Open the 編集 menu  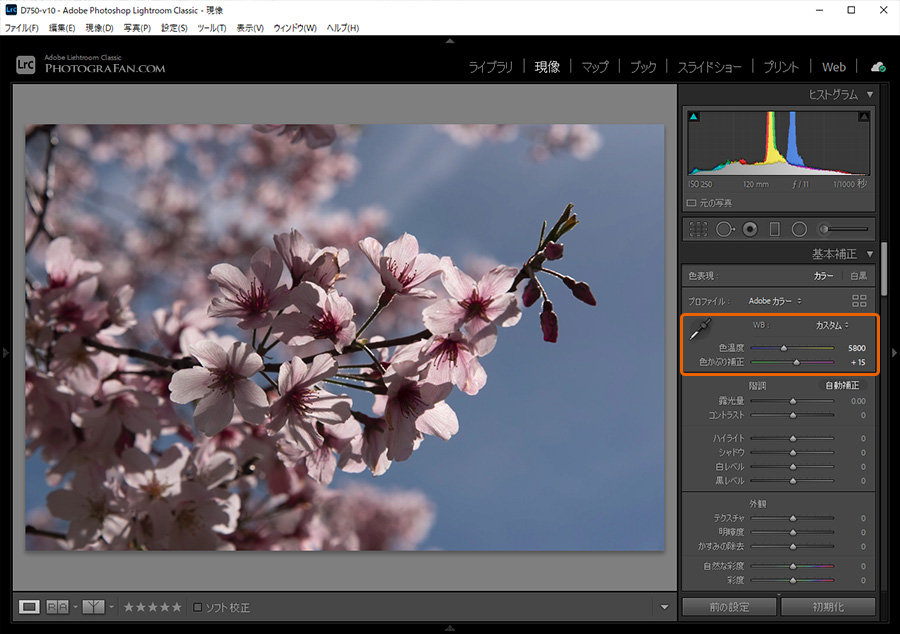(61, 28)
